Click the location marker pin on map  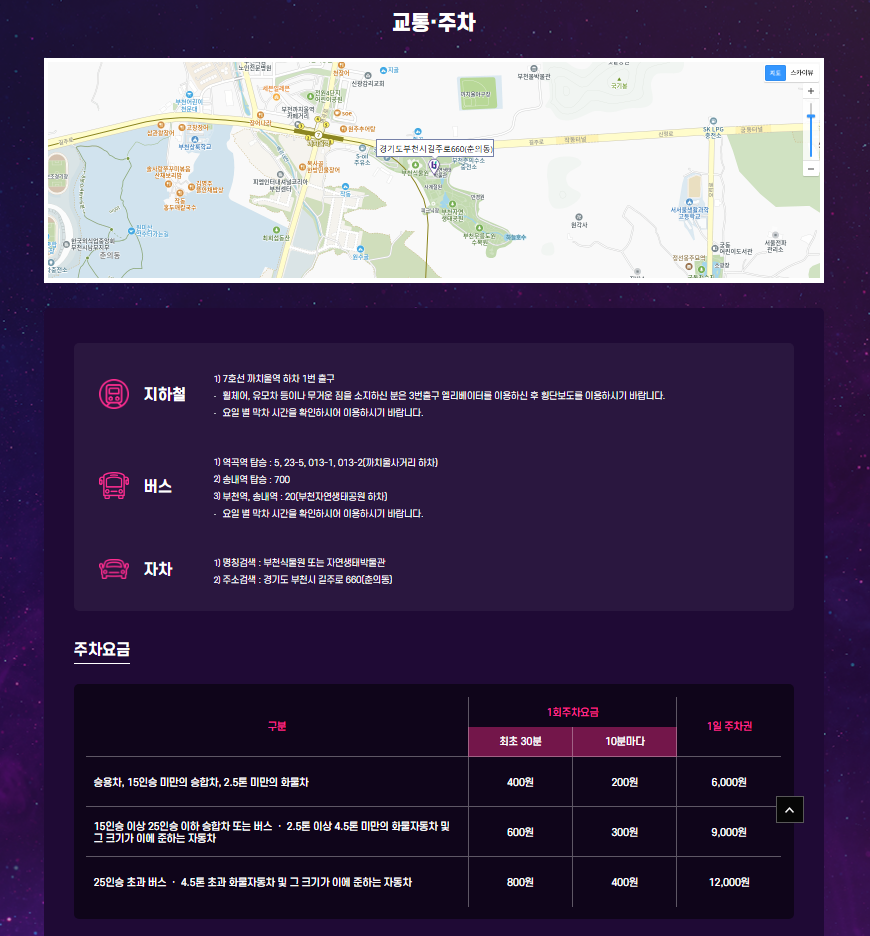point(434,165)
